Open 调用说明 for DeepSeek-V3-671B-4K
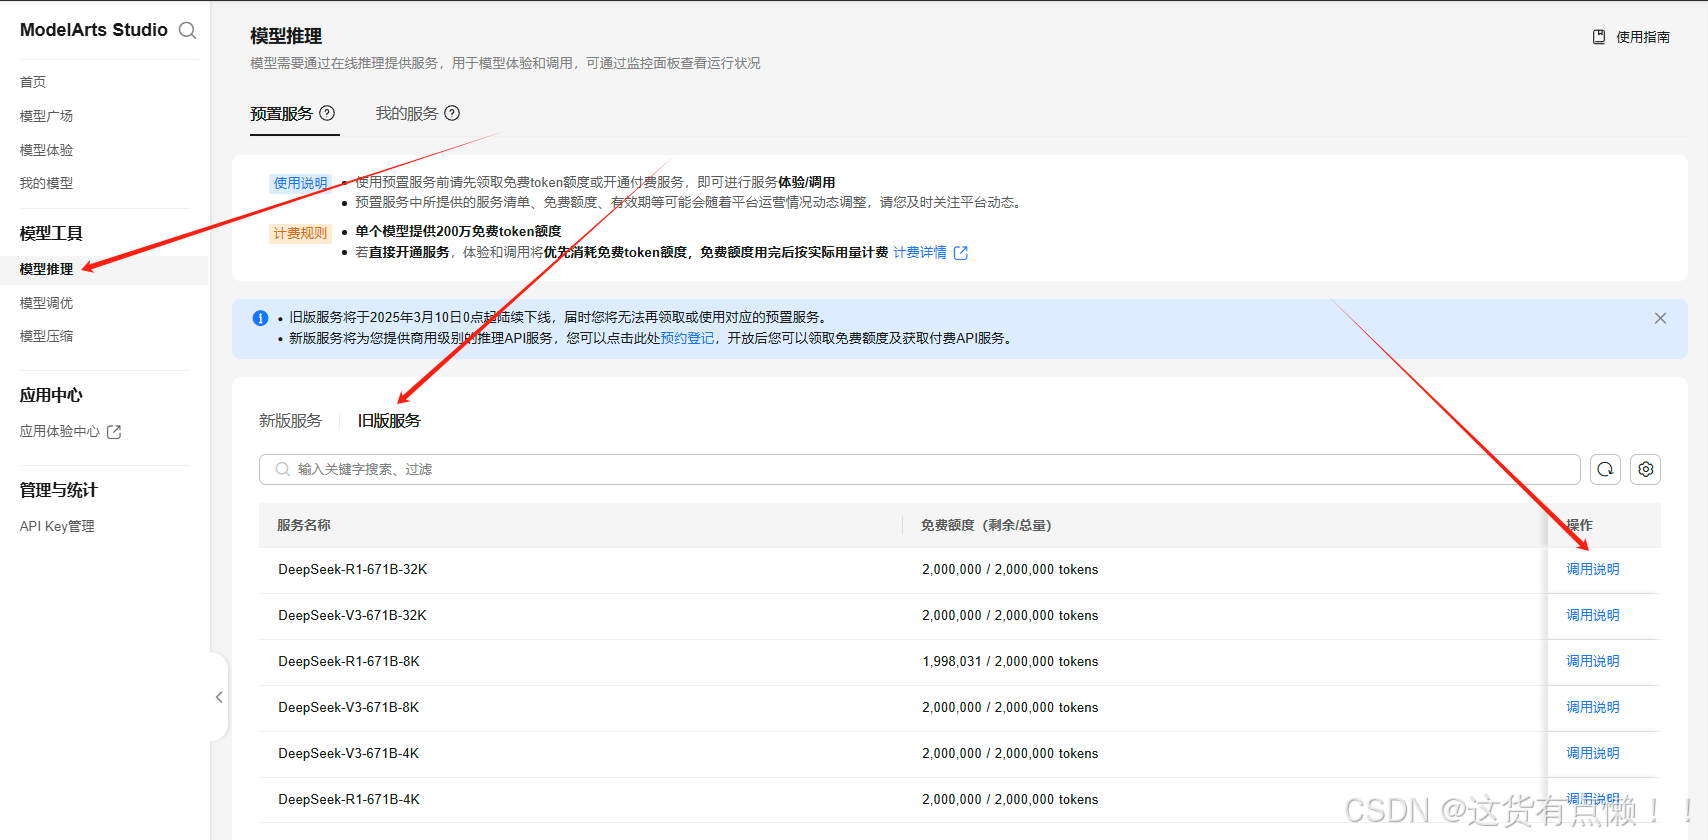This screenshot has height=840, width=1708. [x=1593, y=753]
